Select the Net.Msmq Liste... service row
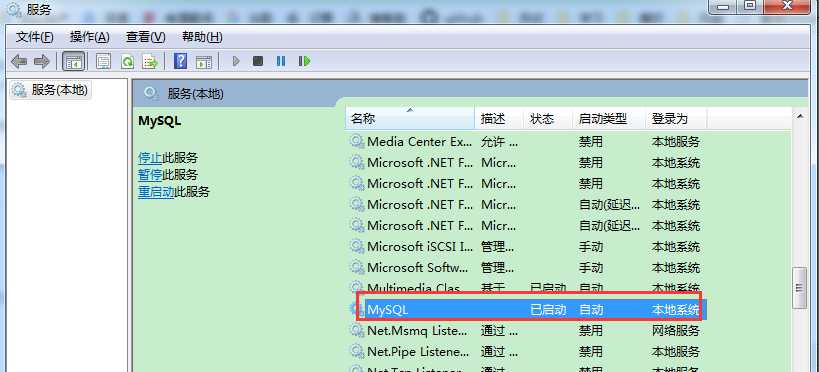The width and height of the screenshot is (819, 372). [525, 330]
